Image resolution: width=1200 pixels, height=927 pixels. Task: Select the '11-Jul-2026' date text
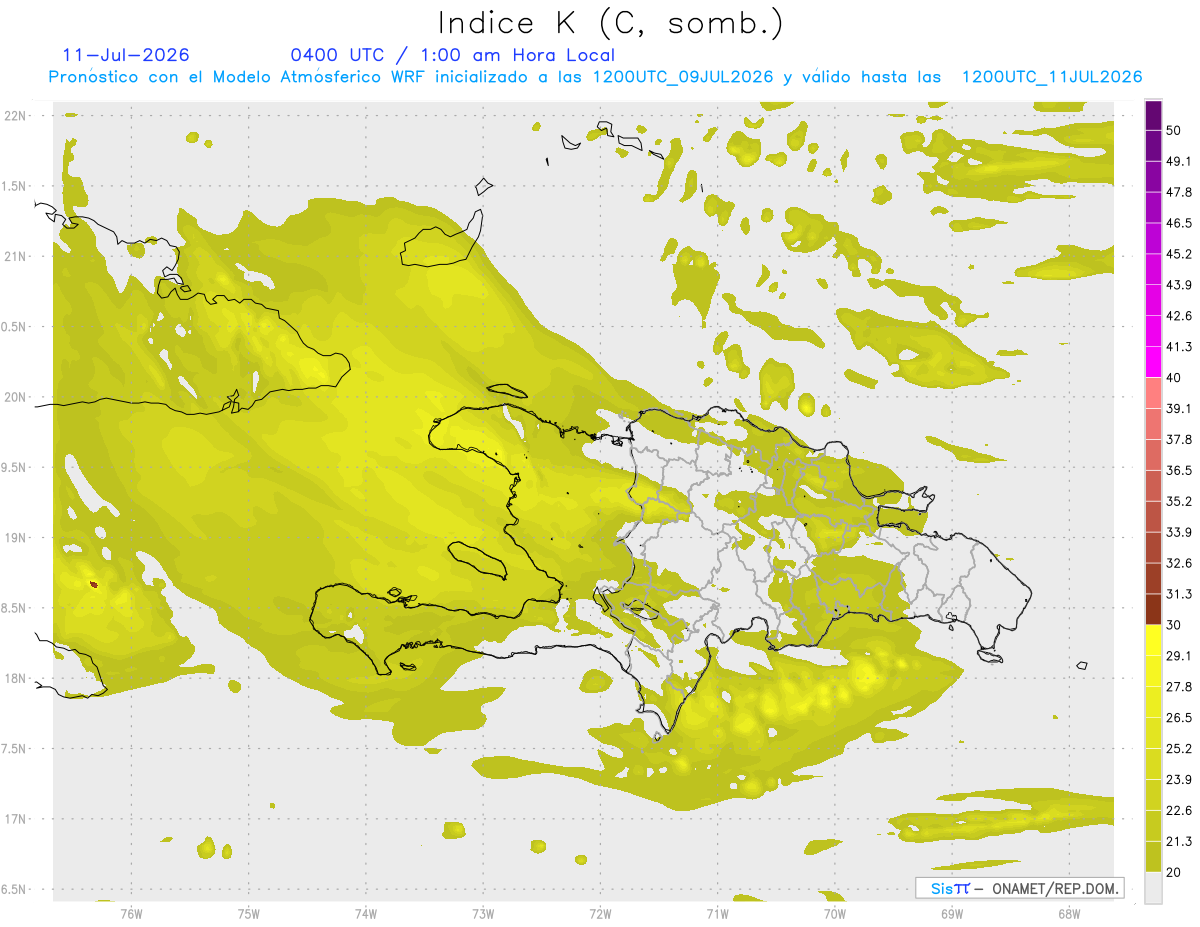126,55
